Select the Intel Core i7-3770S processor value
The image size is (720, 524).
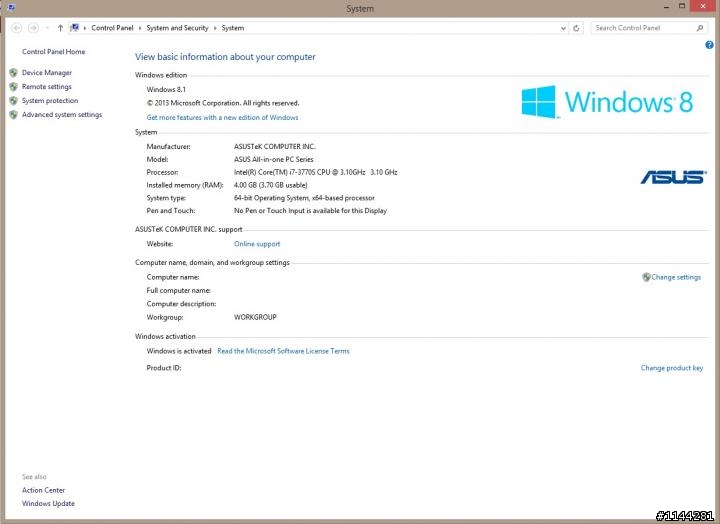point(315,172)
